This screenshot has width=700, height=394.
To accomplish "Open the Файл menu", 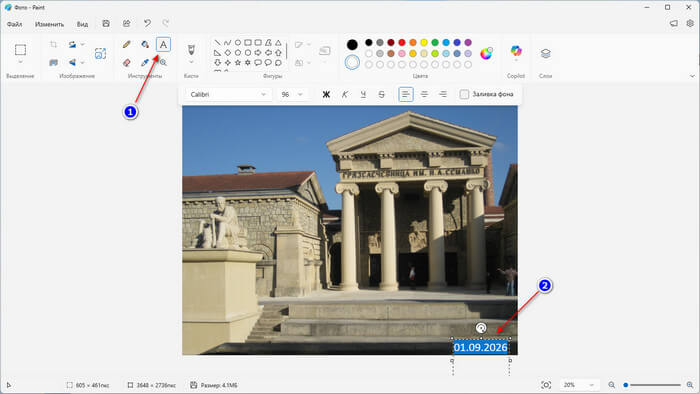I will tap(14, 24).
